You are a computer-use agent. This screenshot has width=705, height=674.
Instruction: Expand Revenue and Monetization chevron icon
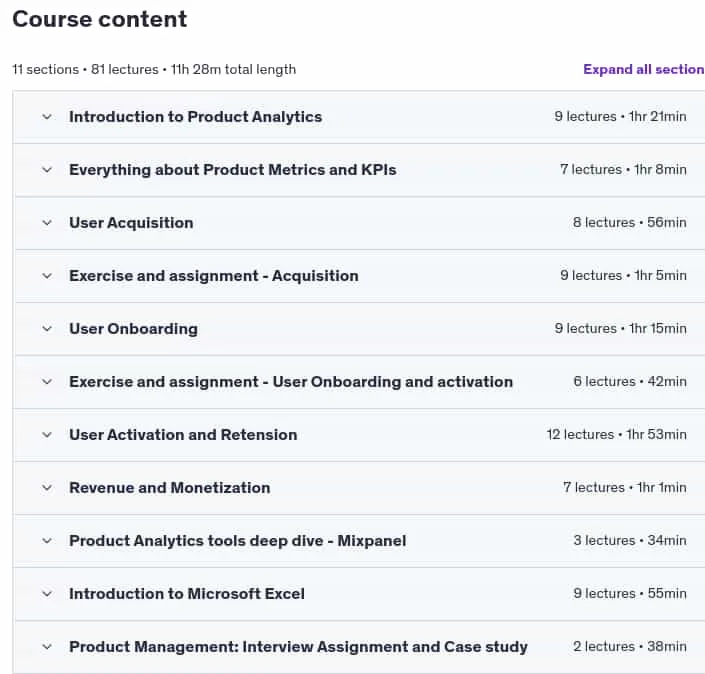coord(47,488)
